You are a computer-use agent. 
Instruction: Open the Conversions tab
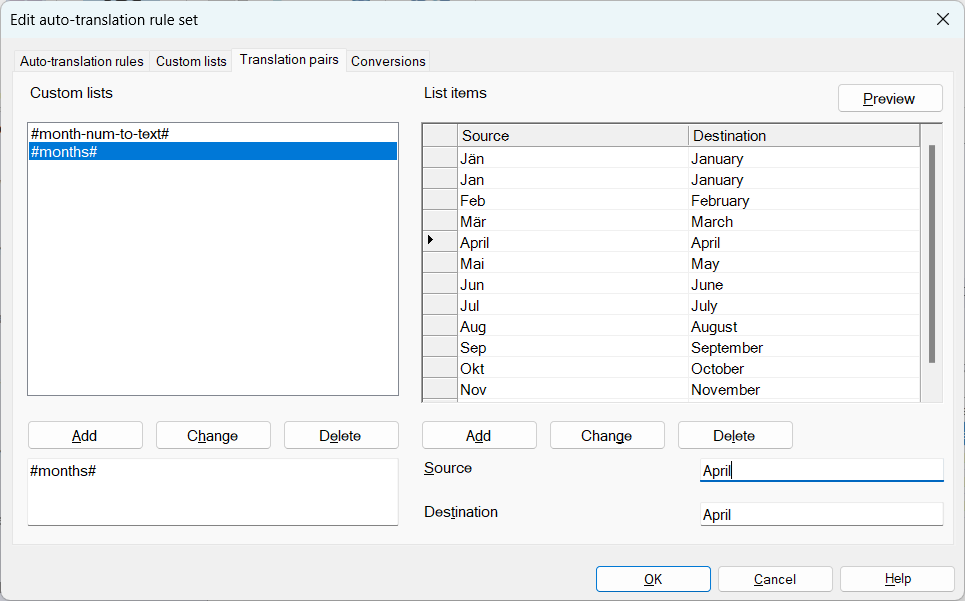(x=388, y=61)
